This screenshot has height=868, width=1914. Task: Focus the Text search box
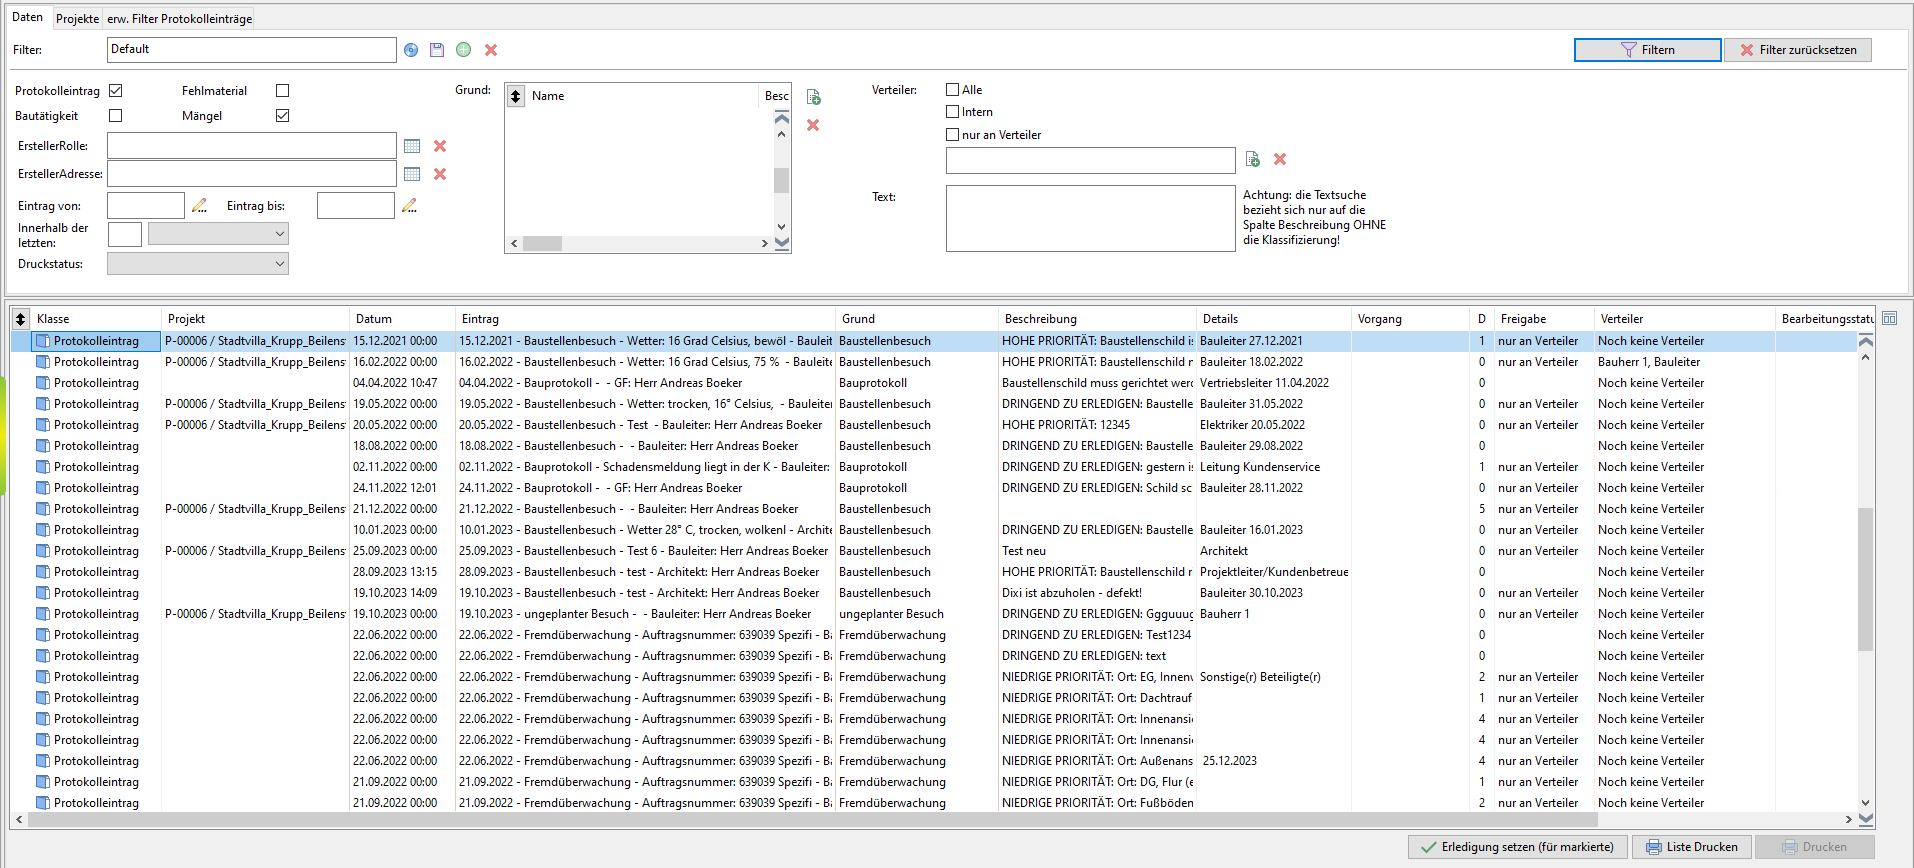(1090, 218)
